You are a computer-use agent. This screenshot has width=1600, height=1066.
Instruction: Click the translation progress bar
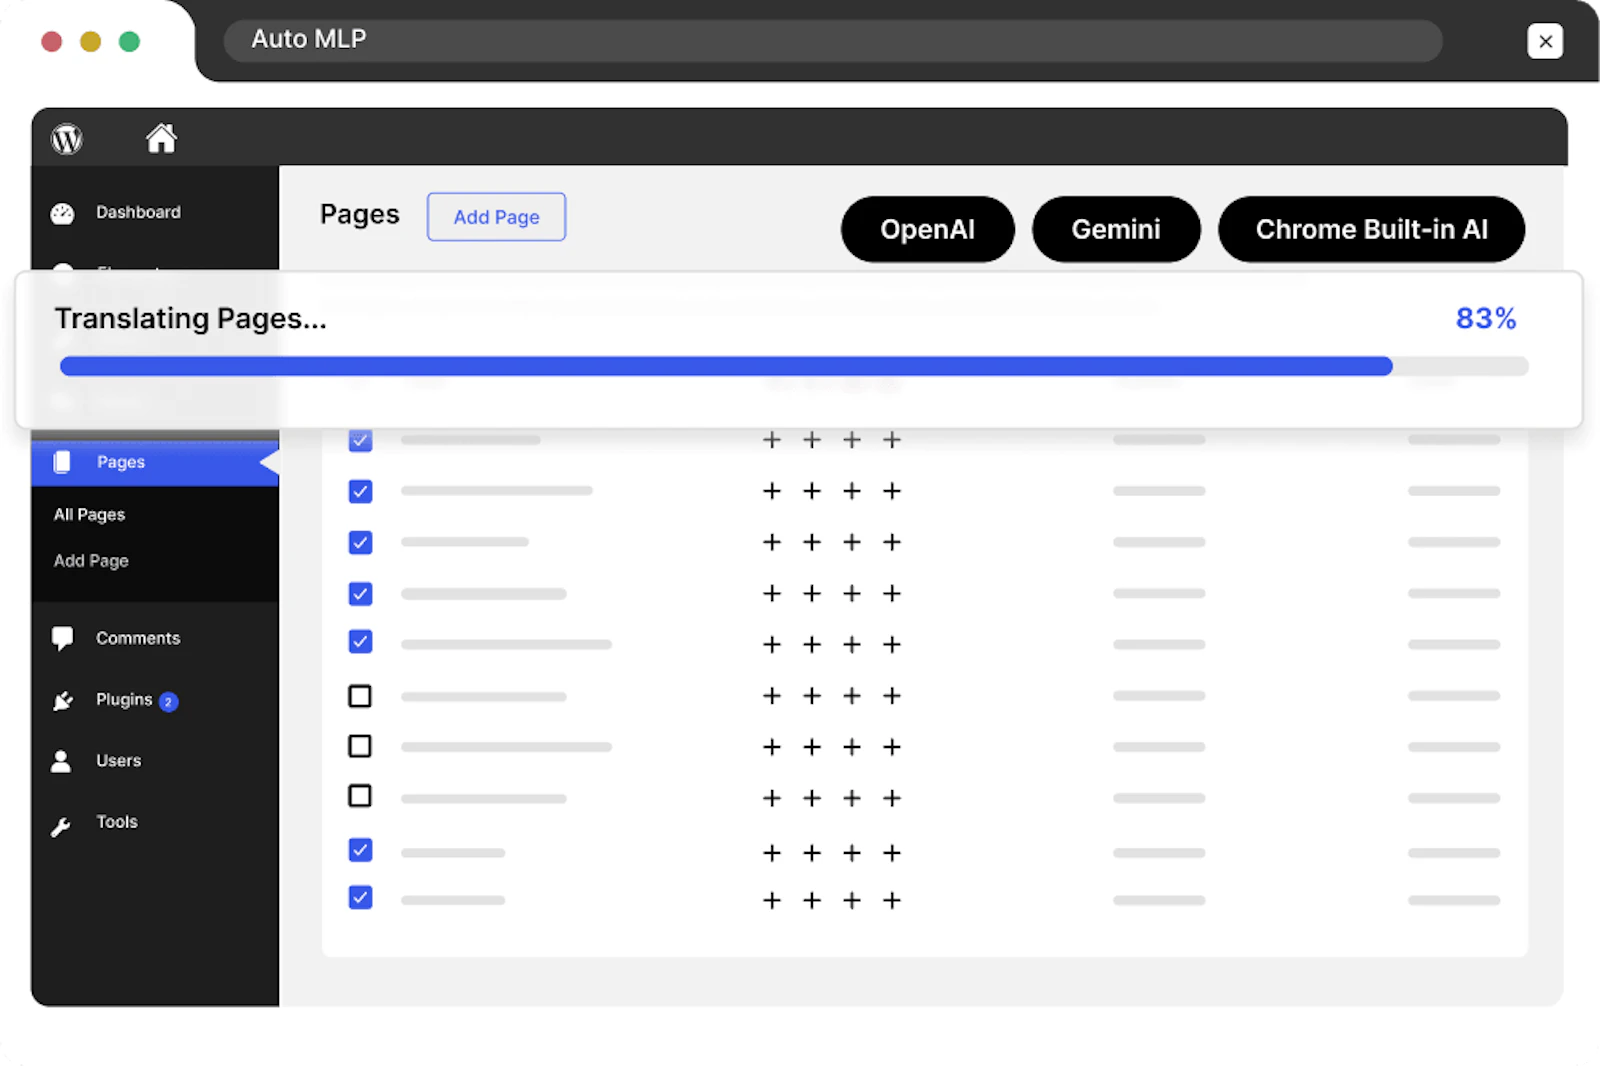pos(794,366)
